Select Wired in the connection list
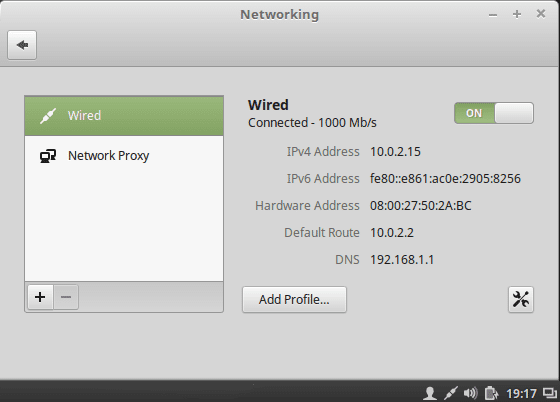This screenshot has width=560, height=402. coord(124,116)
